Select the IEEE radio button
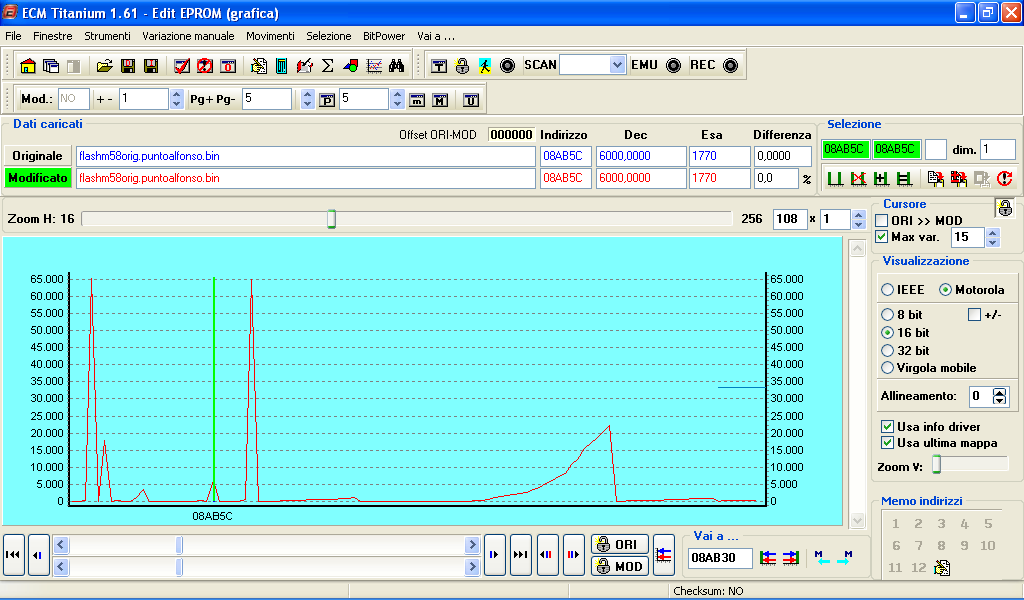 [887, 290]
